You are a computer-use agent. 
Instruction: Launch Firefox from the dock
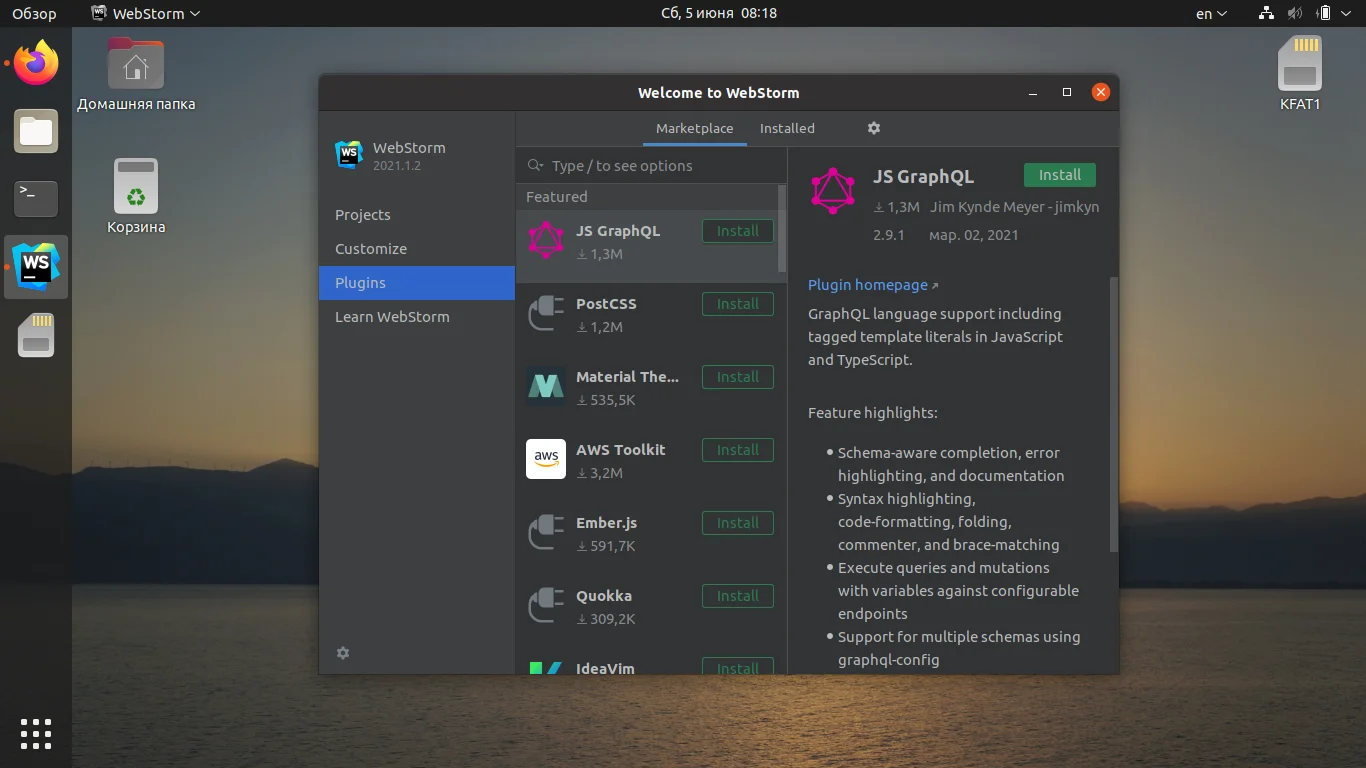pyautogui.click(x=35, y=62)
